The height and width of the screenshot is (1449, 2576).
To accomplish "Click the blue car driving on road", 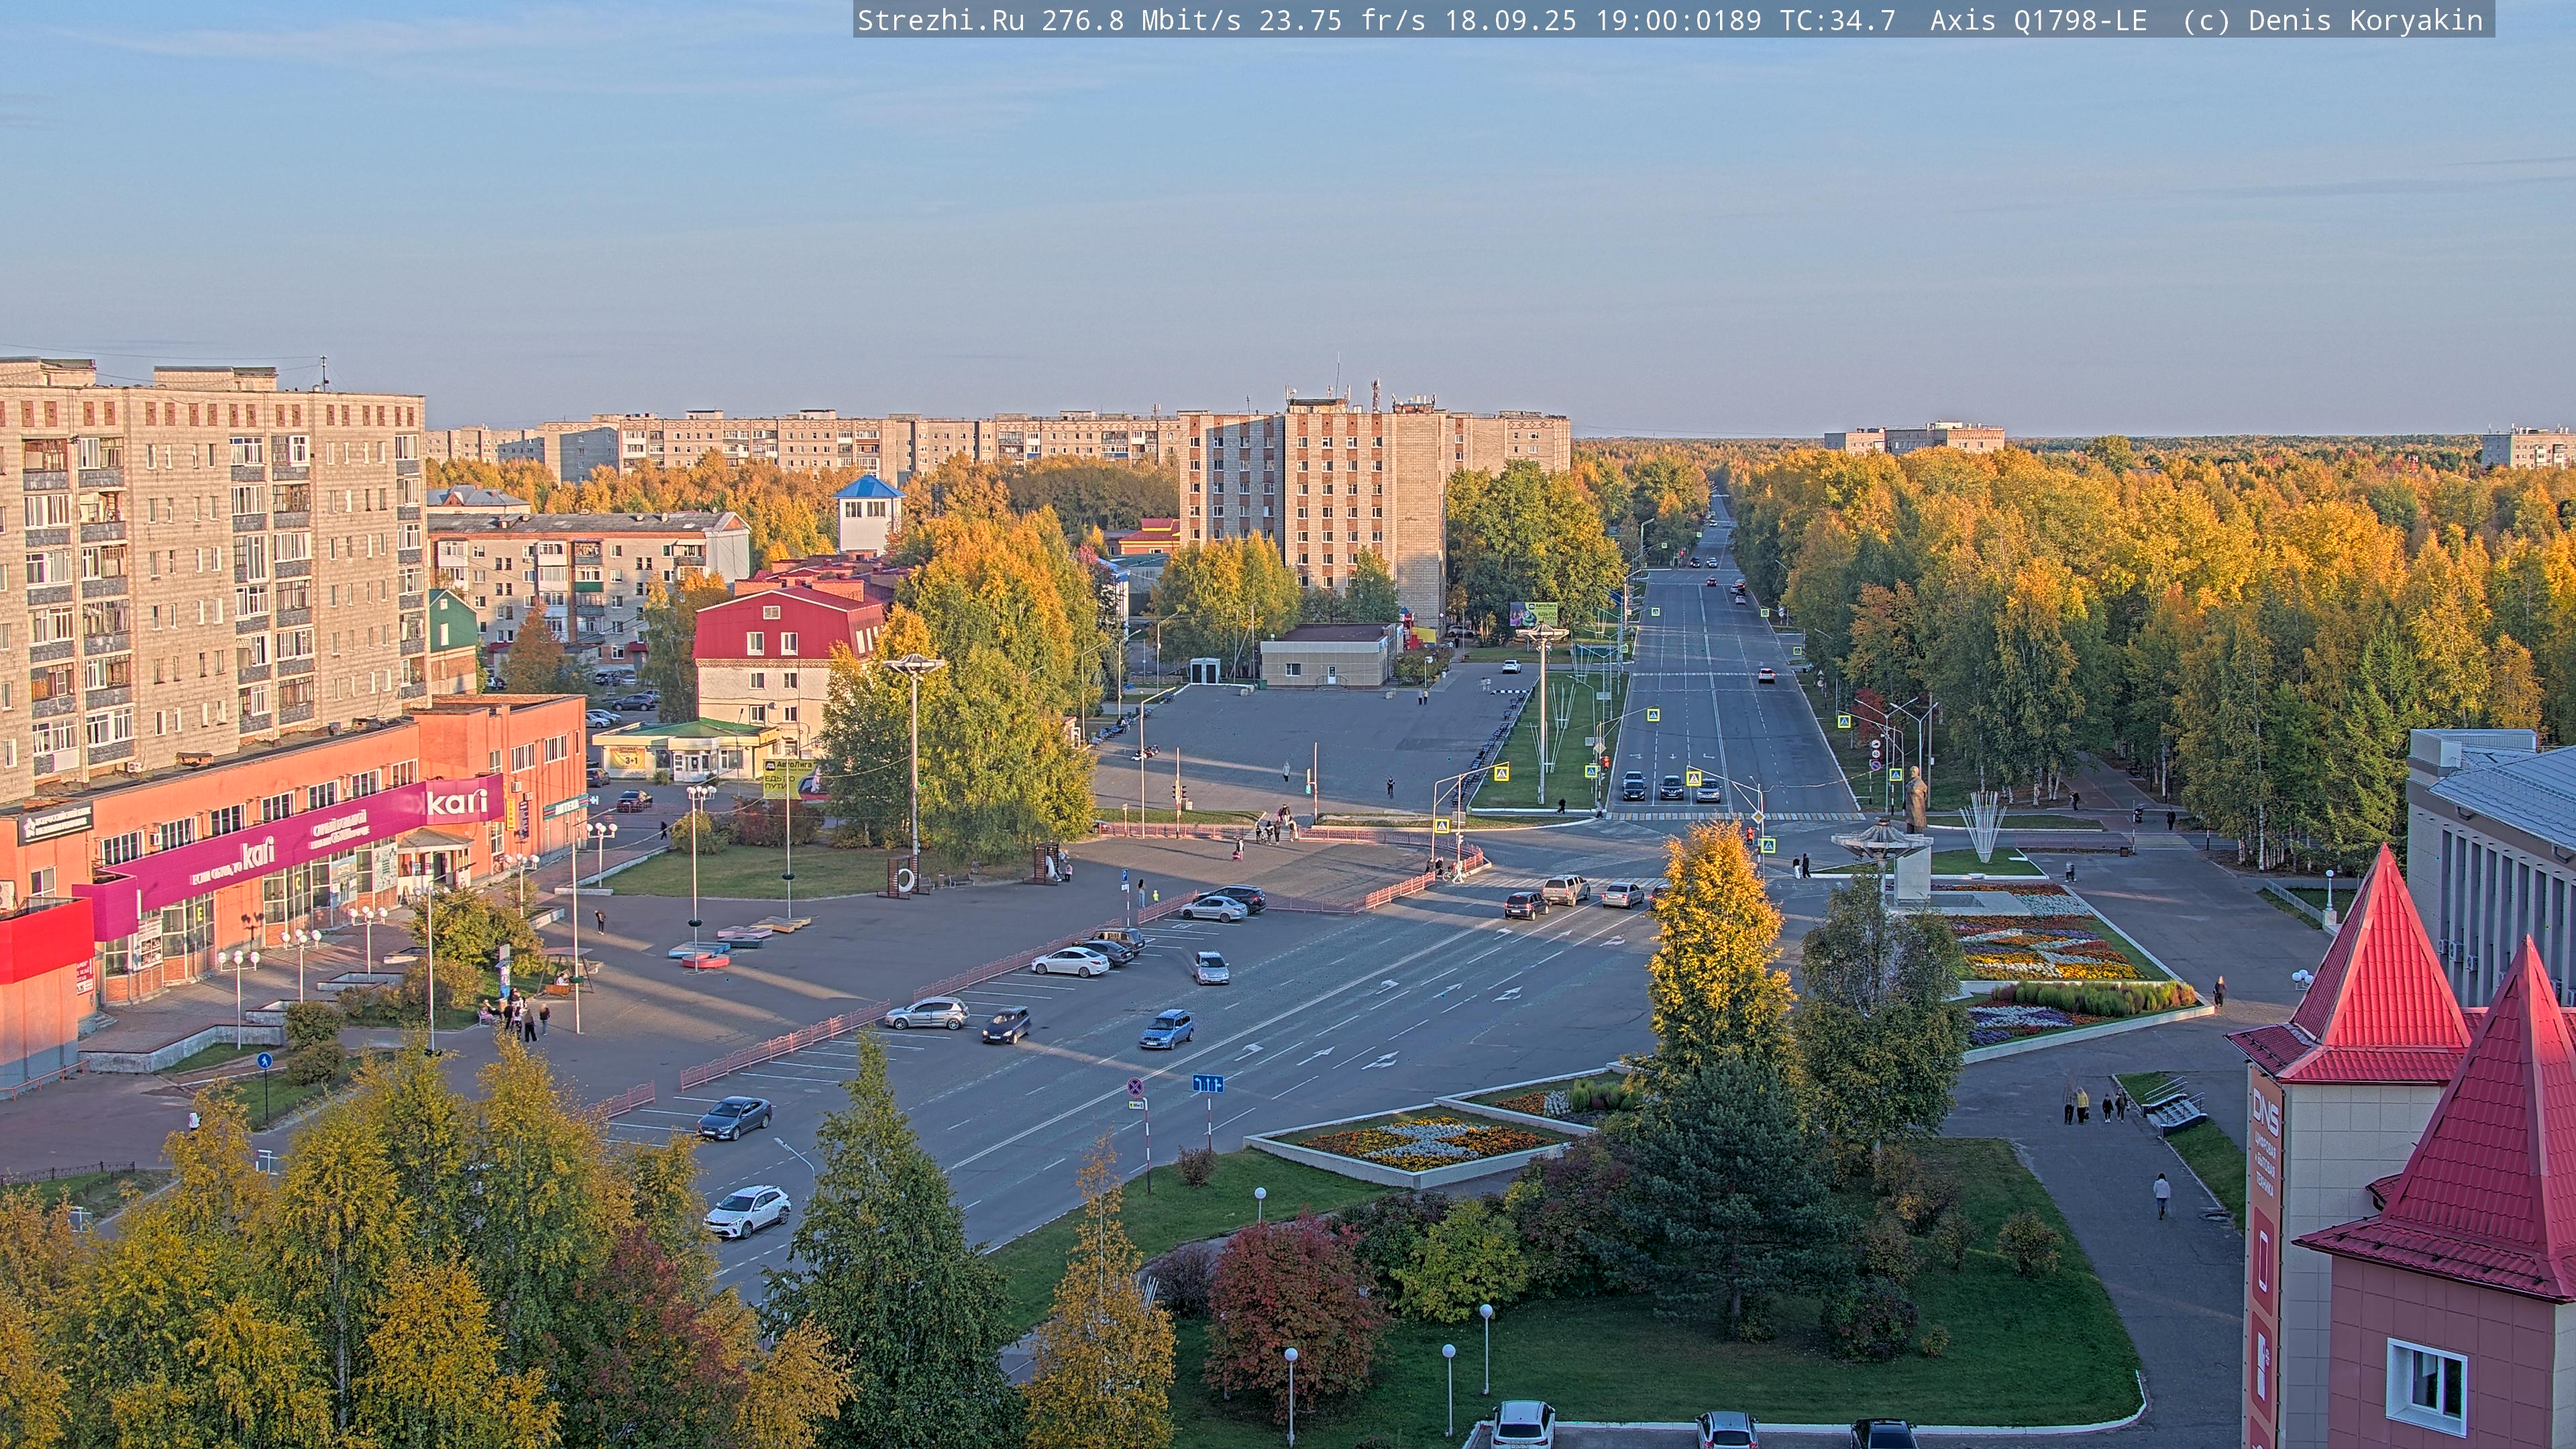I will tap(1166, 1029).
